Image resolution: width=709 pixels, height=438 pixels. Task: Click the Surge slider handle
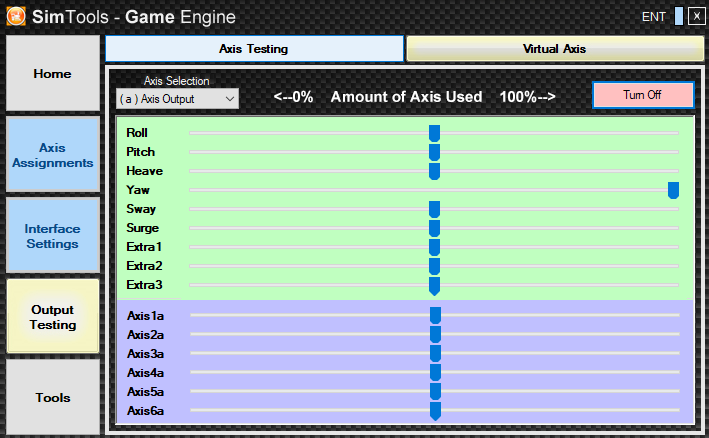pos(434,228)
